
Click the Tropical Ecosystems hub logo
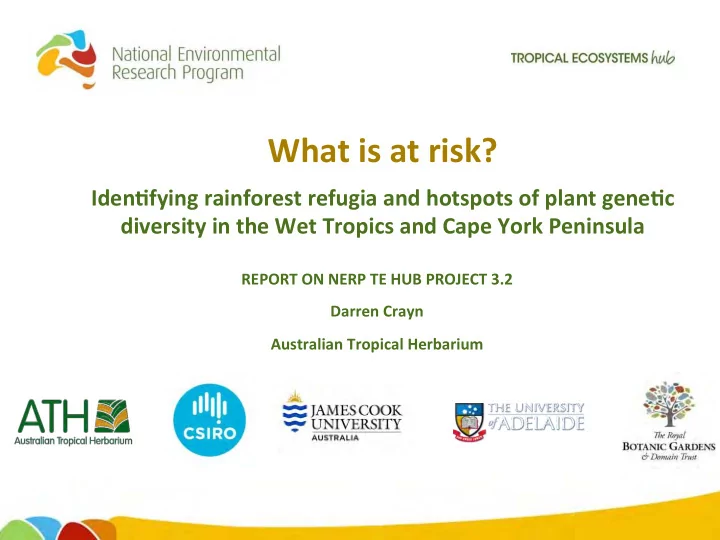tap(593, 58)
